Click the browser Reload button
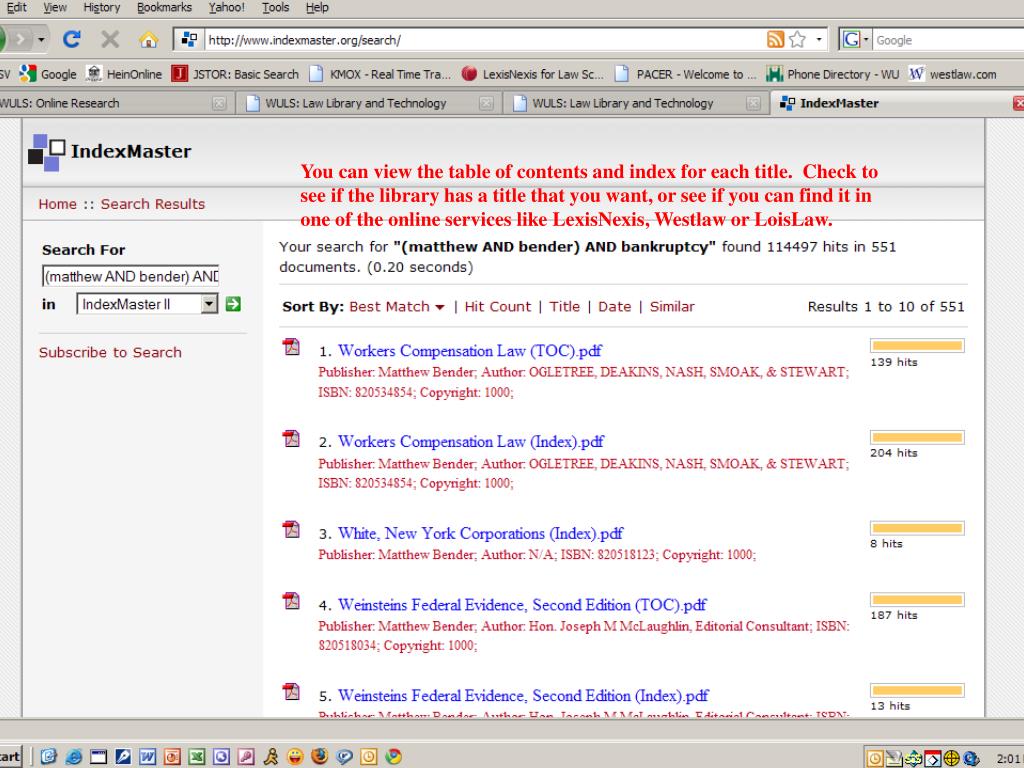This screenshot has width=1024, height=768. coord(71,39)
